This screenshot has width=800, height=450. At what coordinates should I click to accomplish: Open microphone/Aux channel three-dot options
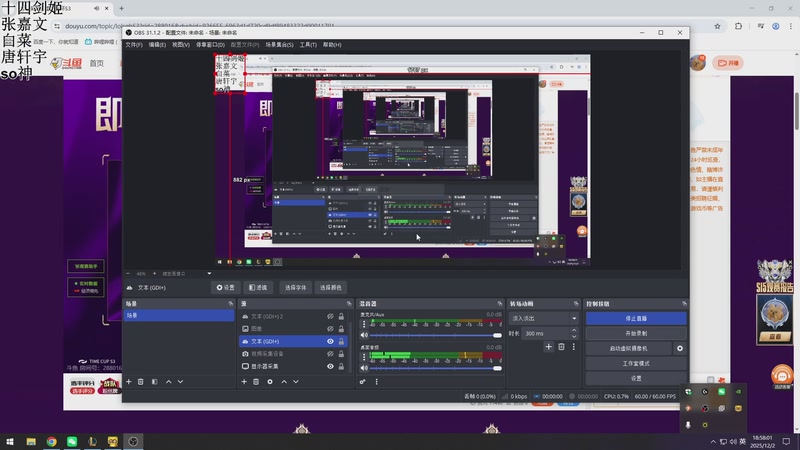coord(364,324)
